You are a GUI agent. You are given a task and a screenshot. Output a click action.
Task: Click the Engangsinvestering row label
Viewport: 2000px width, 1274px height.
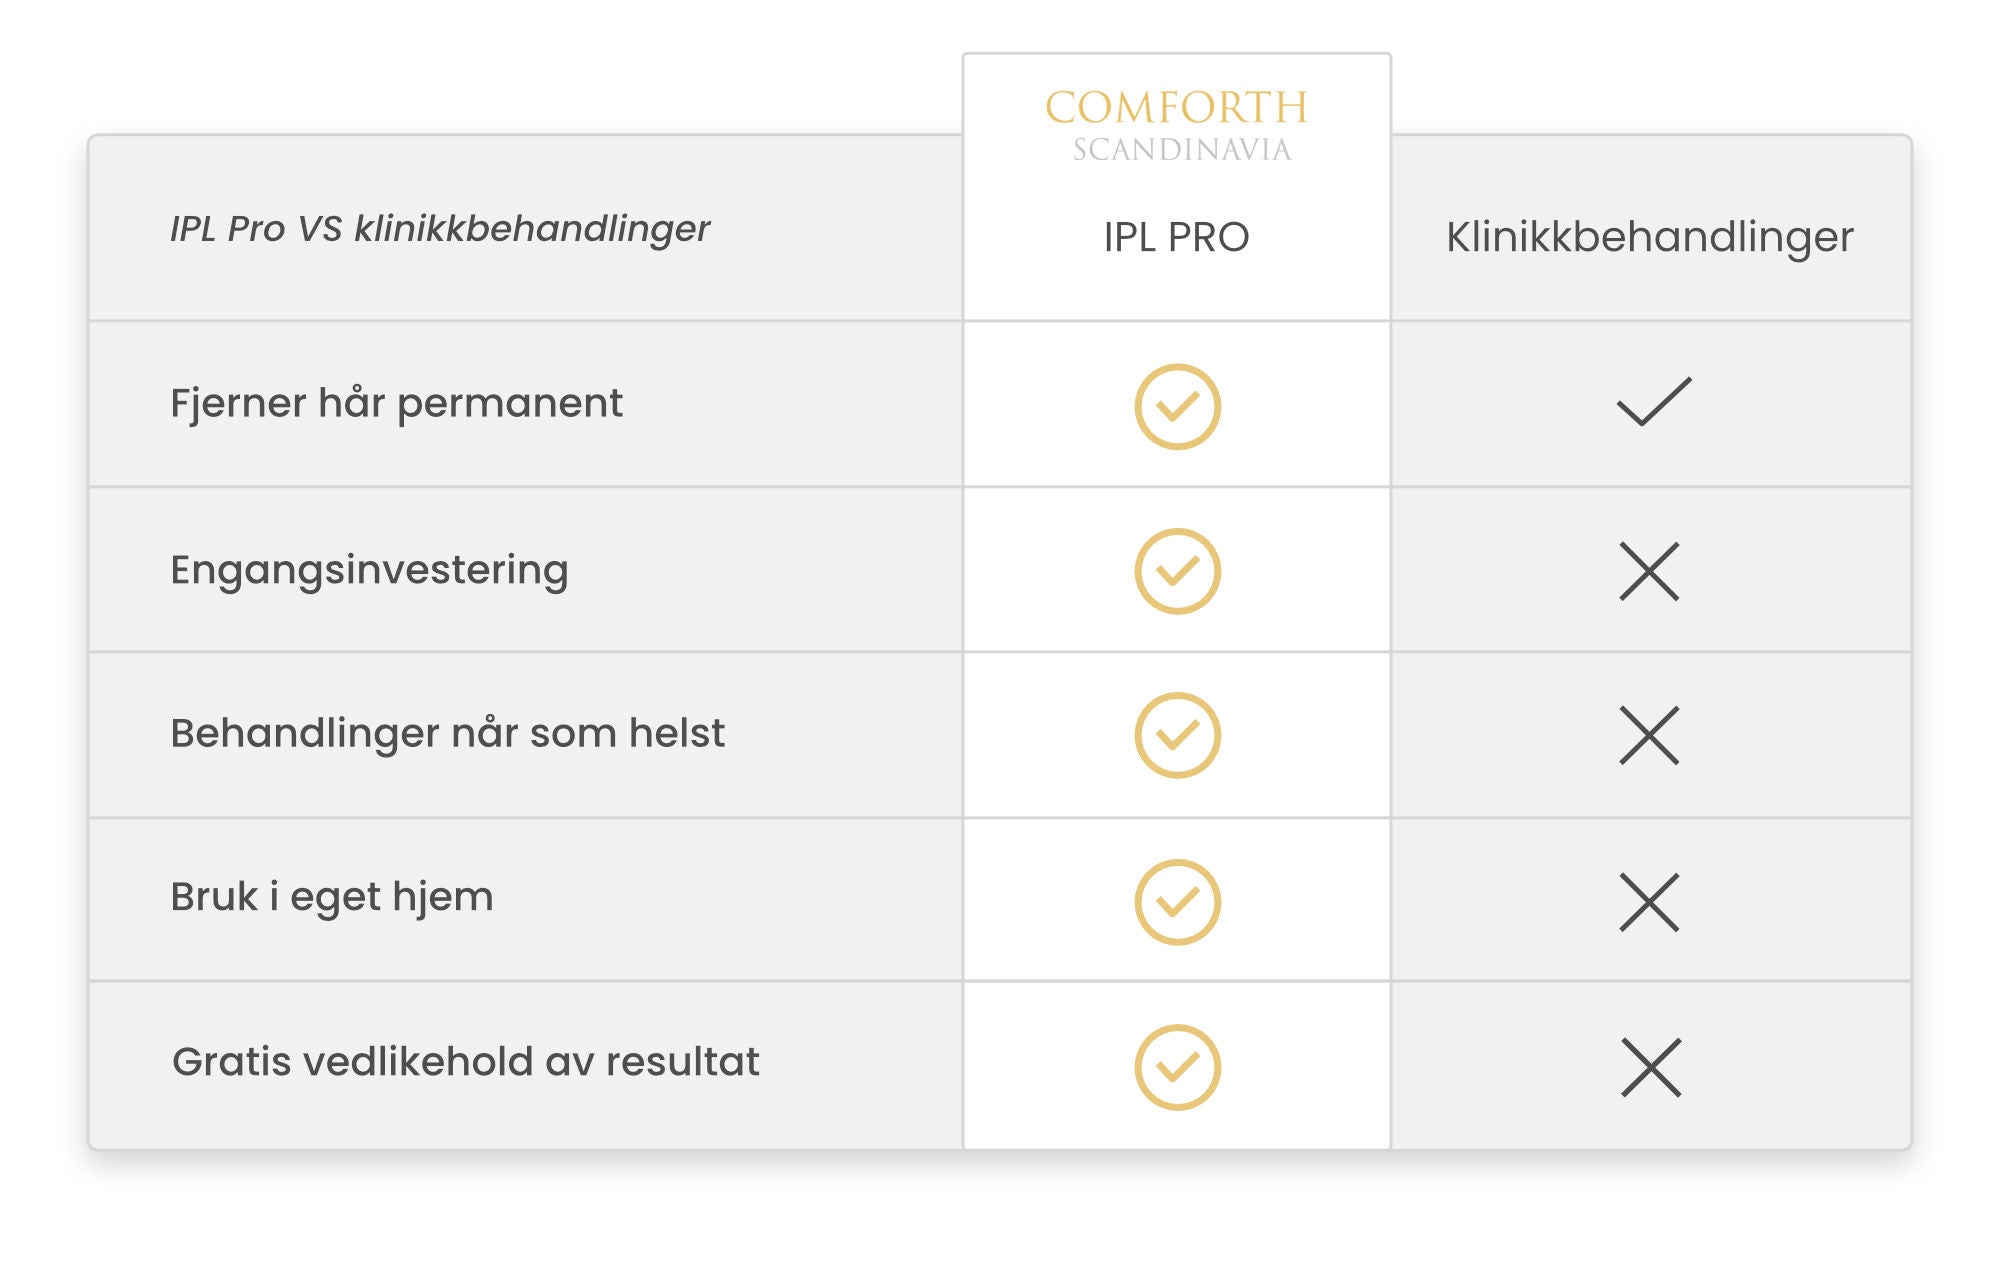(369, 570)
